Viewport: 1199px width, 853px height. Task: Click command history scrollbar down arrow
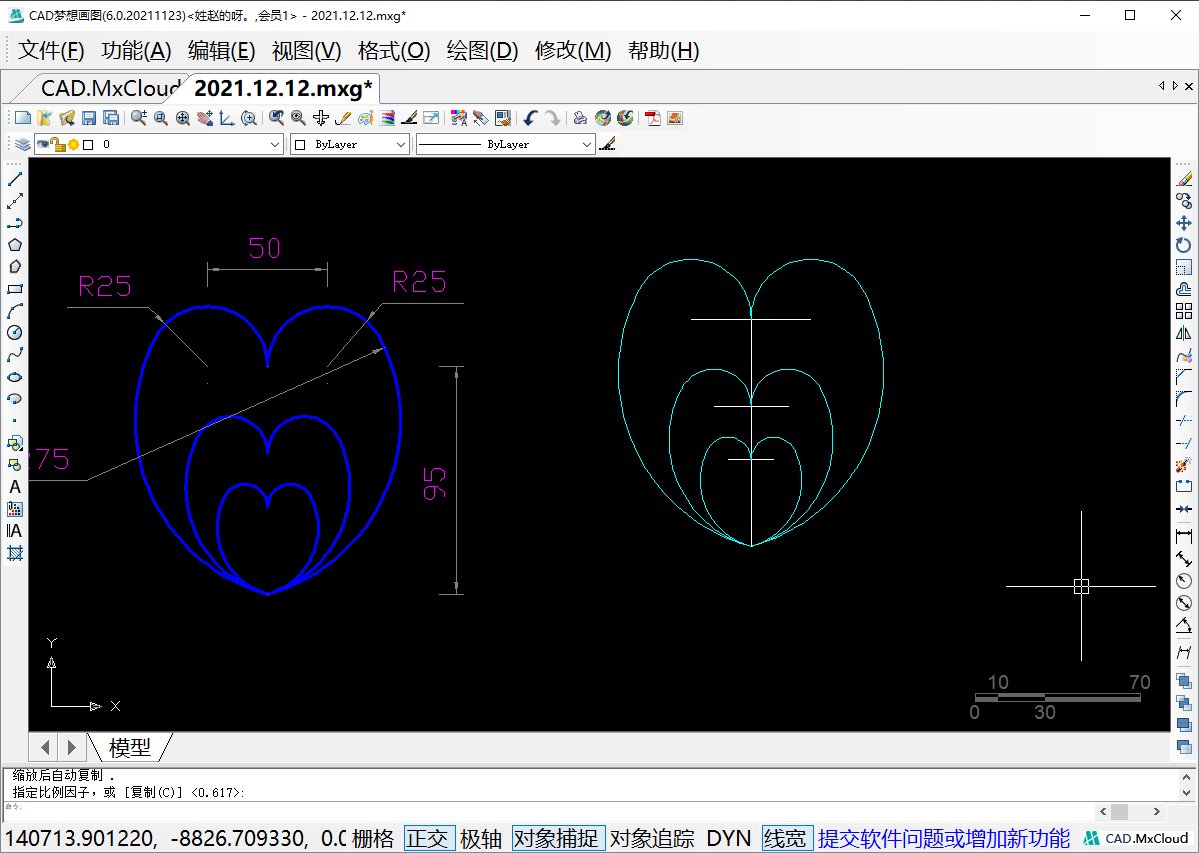click(1186, 793)
